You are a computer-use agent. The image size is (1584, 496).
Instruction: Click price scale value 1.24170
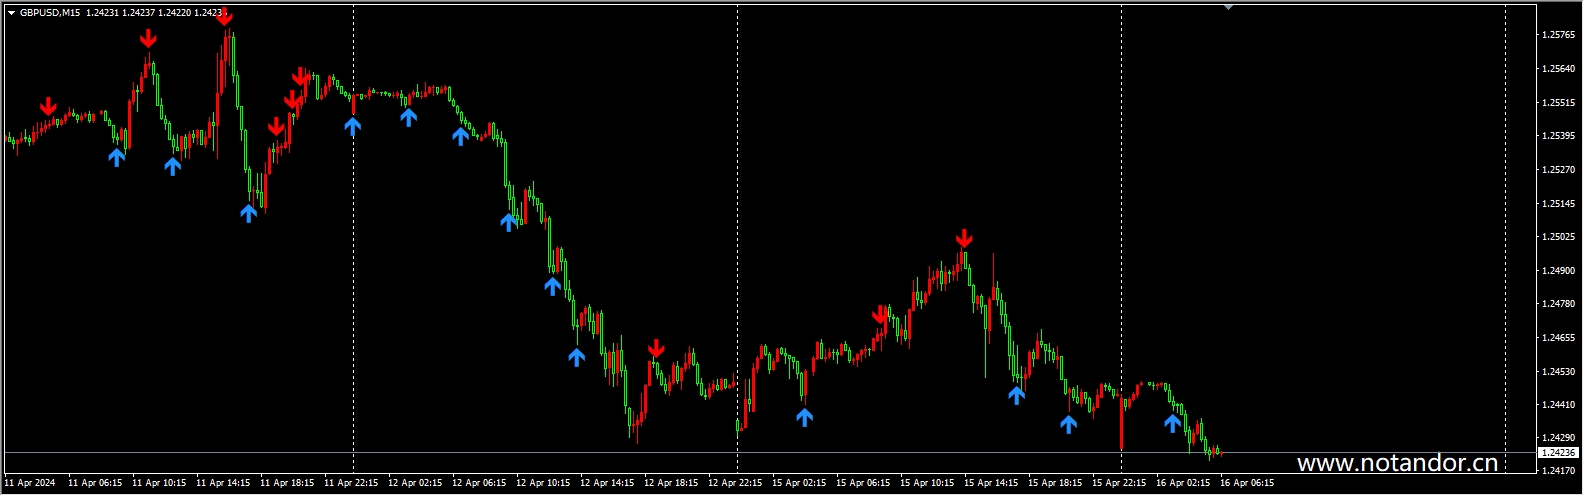pos(1558,470)
